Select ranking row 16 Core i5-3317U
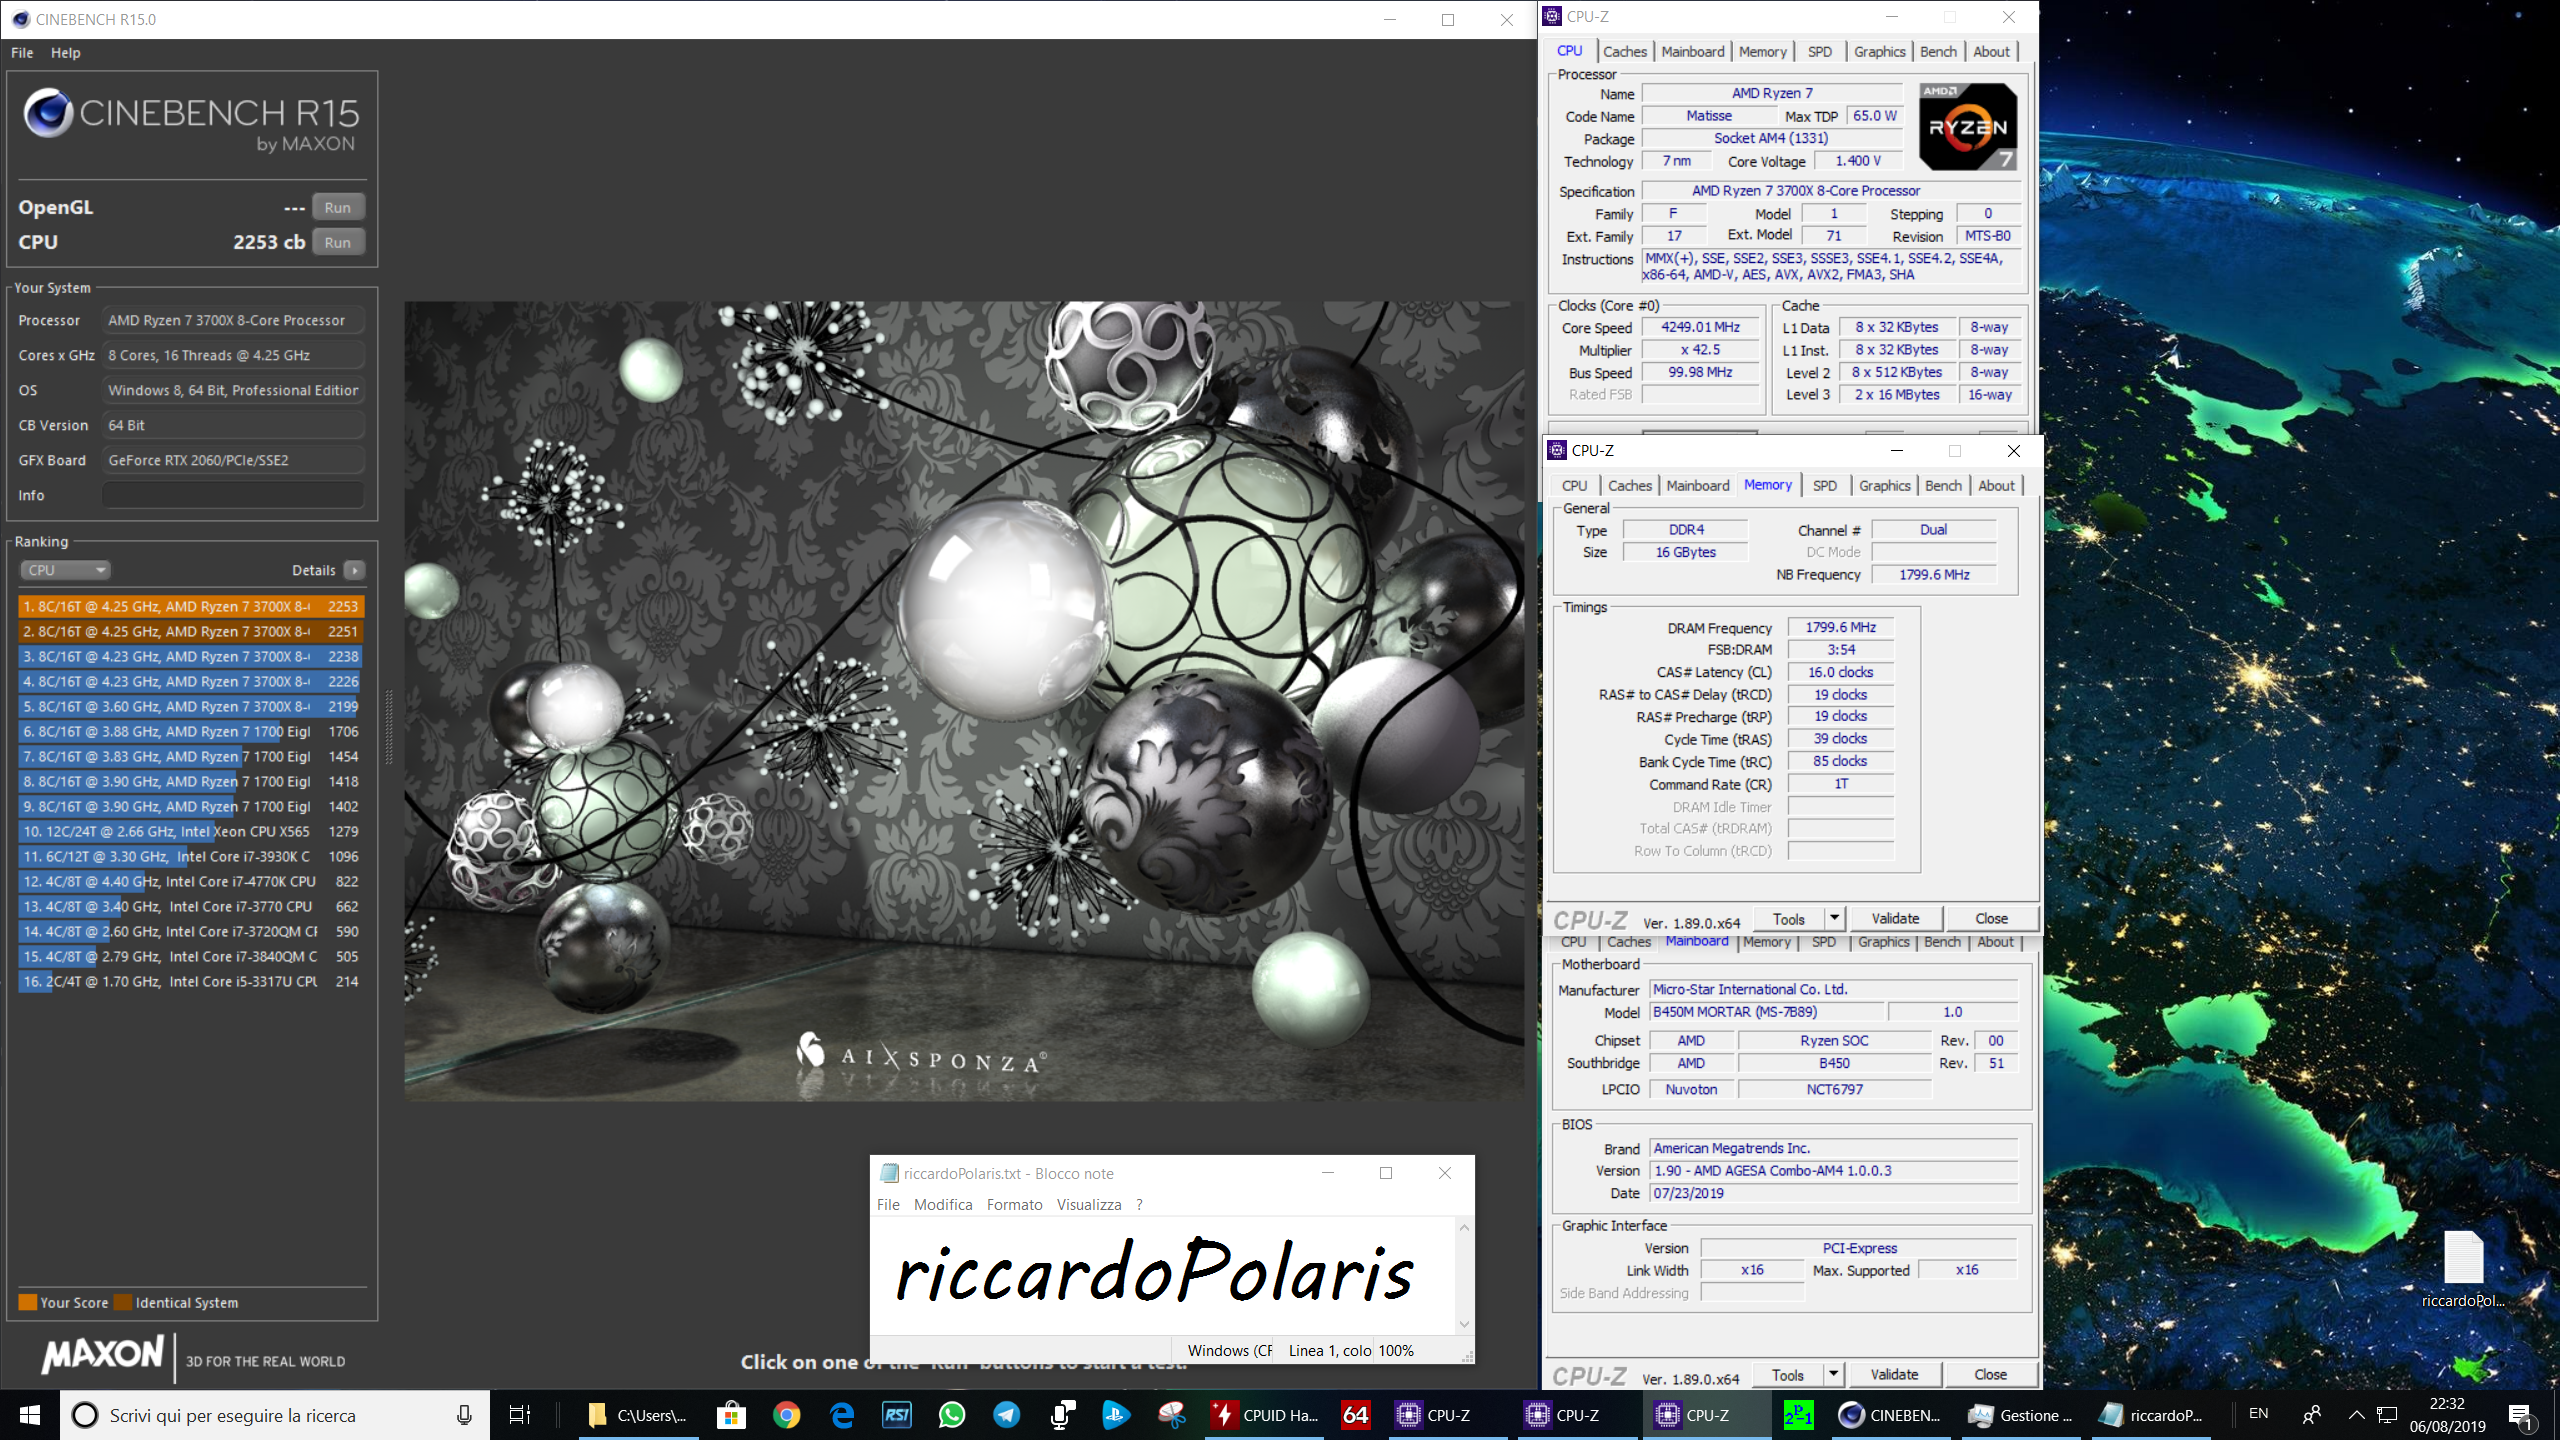 click(x=191, y=981)
